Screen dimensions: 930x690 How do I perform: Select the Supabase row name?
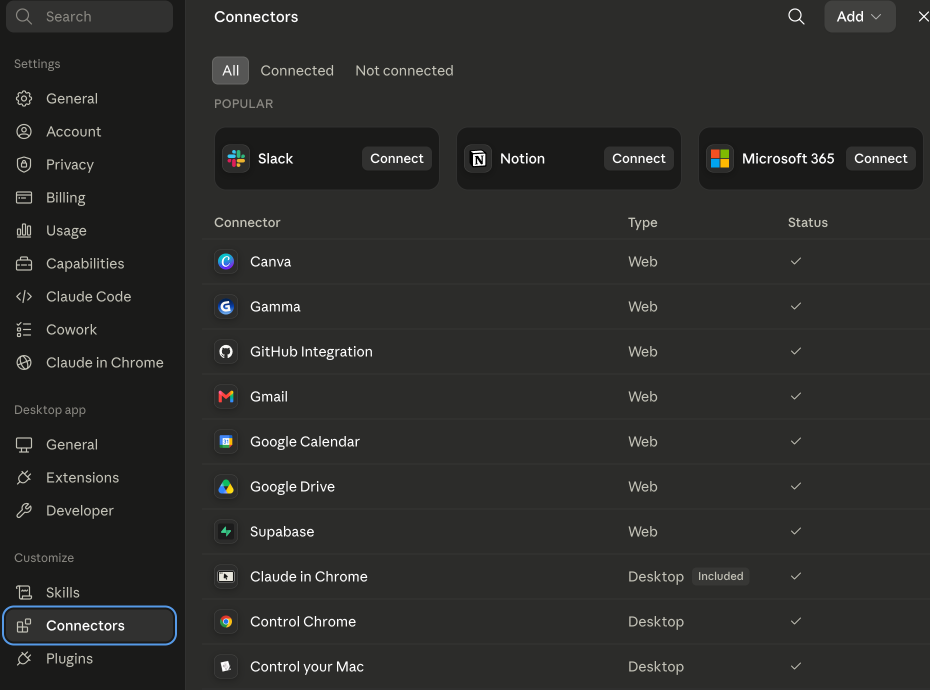tap(282, 532)
